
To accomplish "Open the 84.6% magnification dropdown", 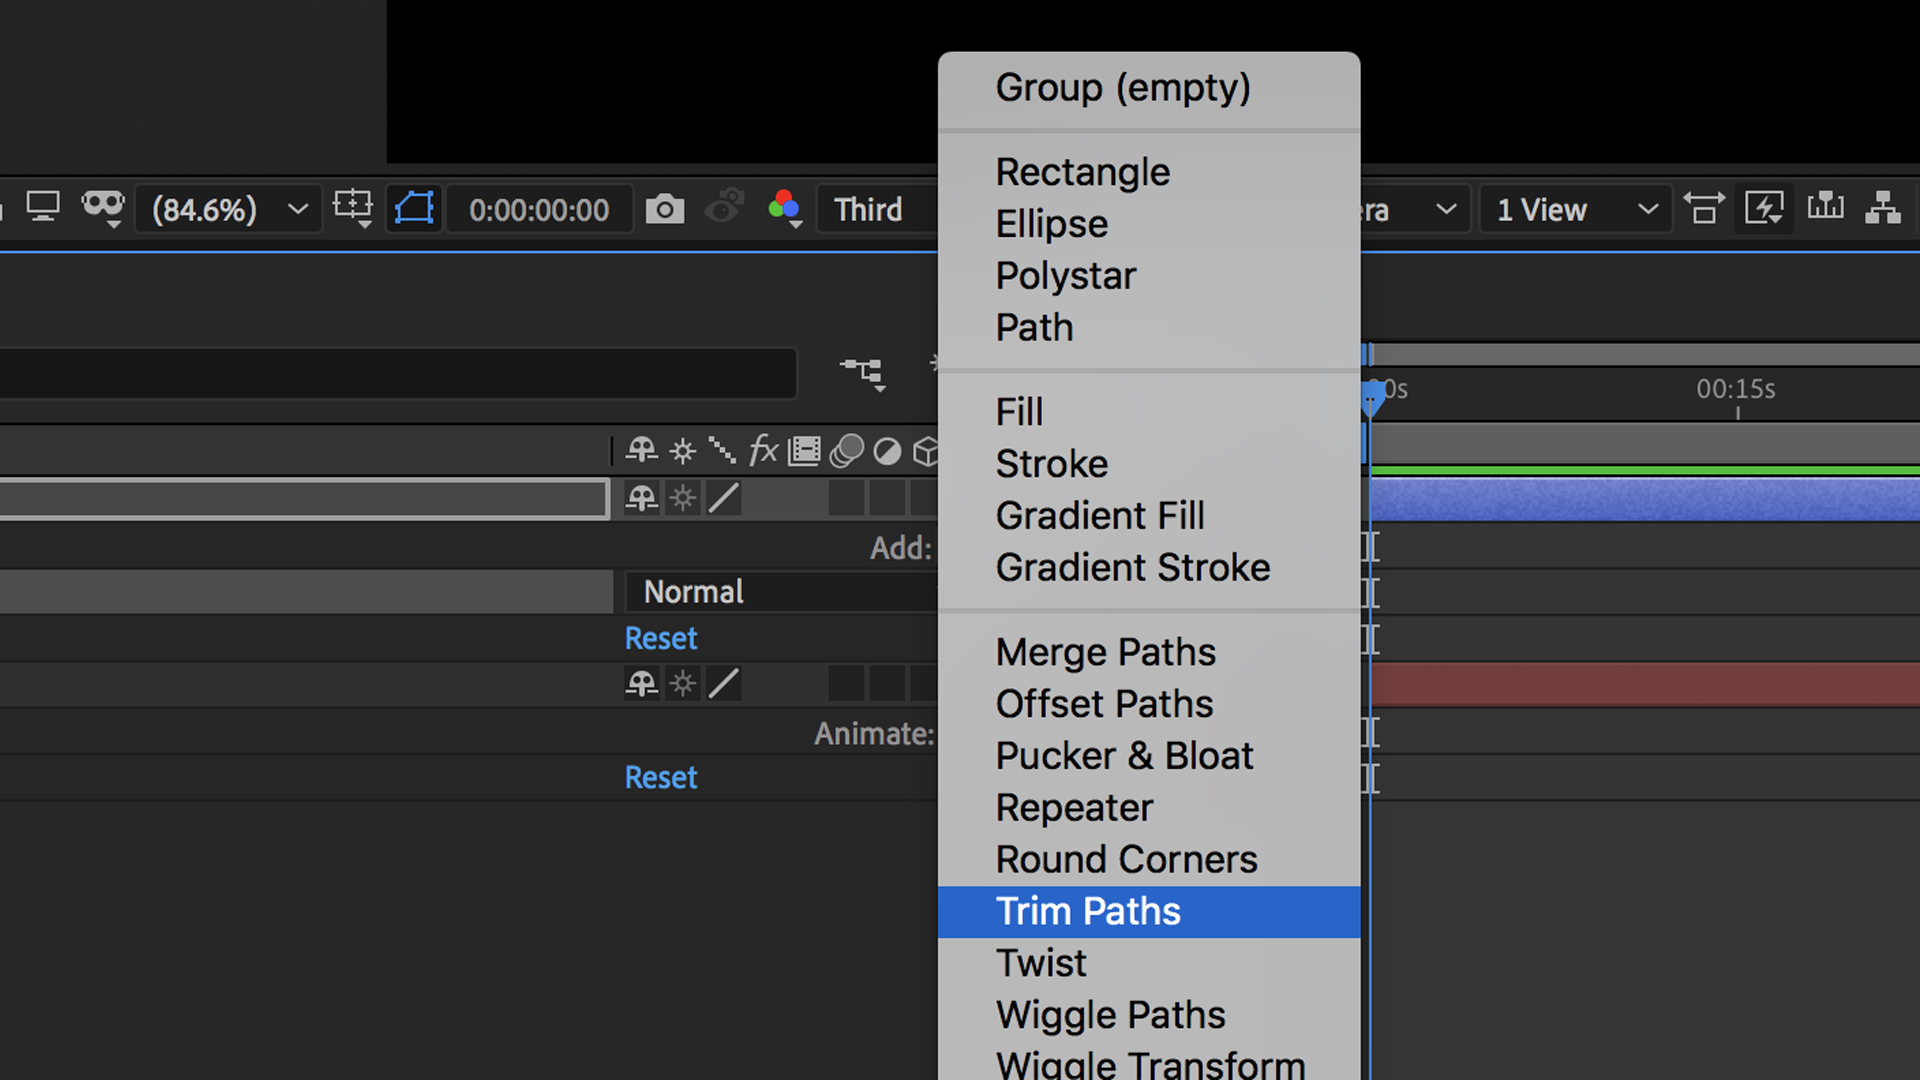I will point(228,209).
